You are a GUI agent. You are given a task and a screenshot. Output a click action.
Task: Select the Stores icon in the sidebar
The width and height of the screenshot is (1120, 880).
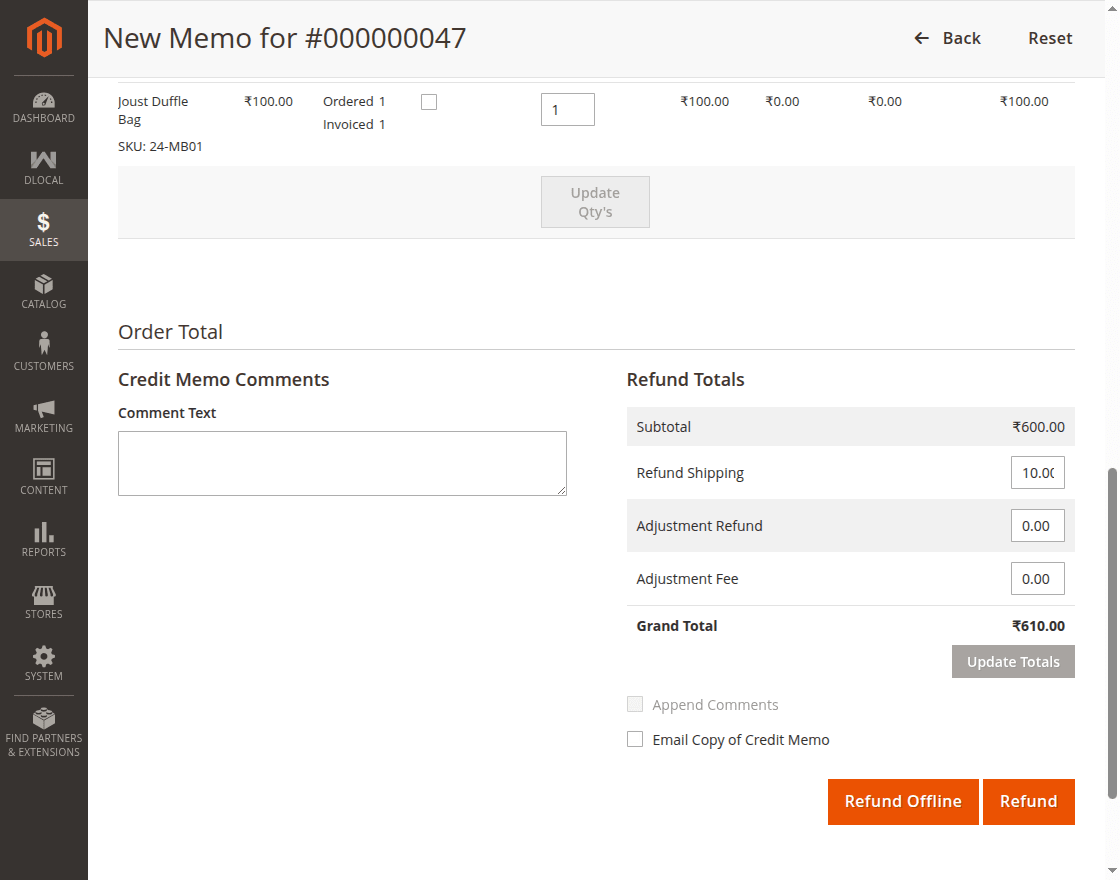click(x=43, y=601)
